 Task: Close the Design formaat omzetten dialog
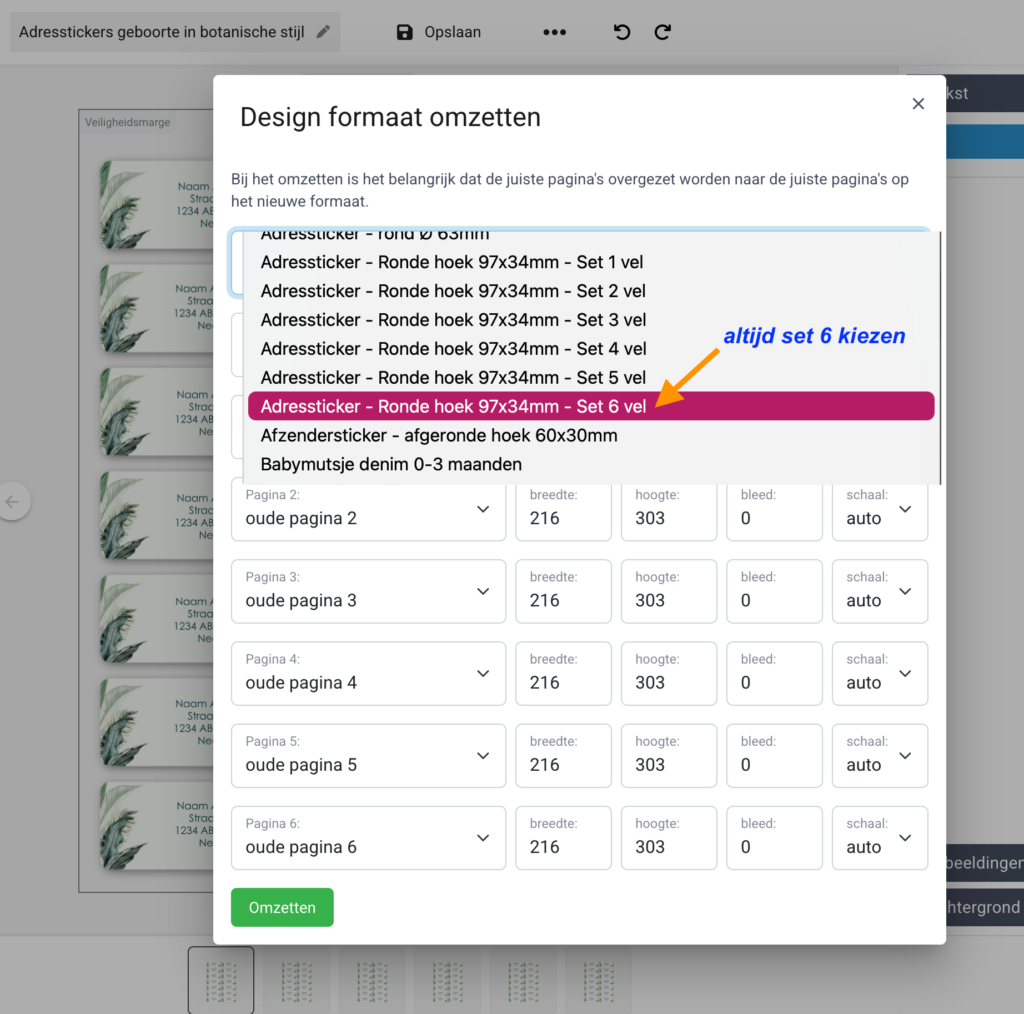(918, 104)
